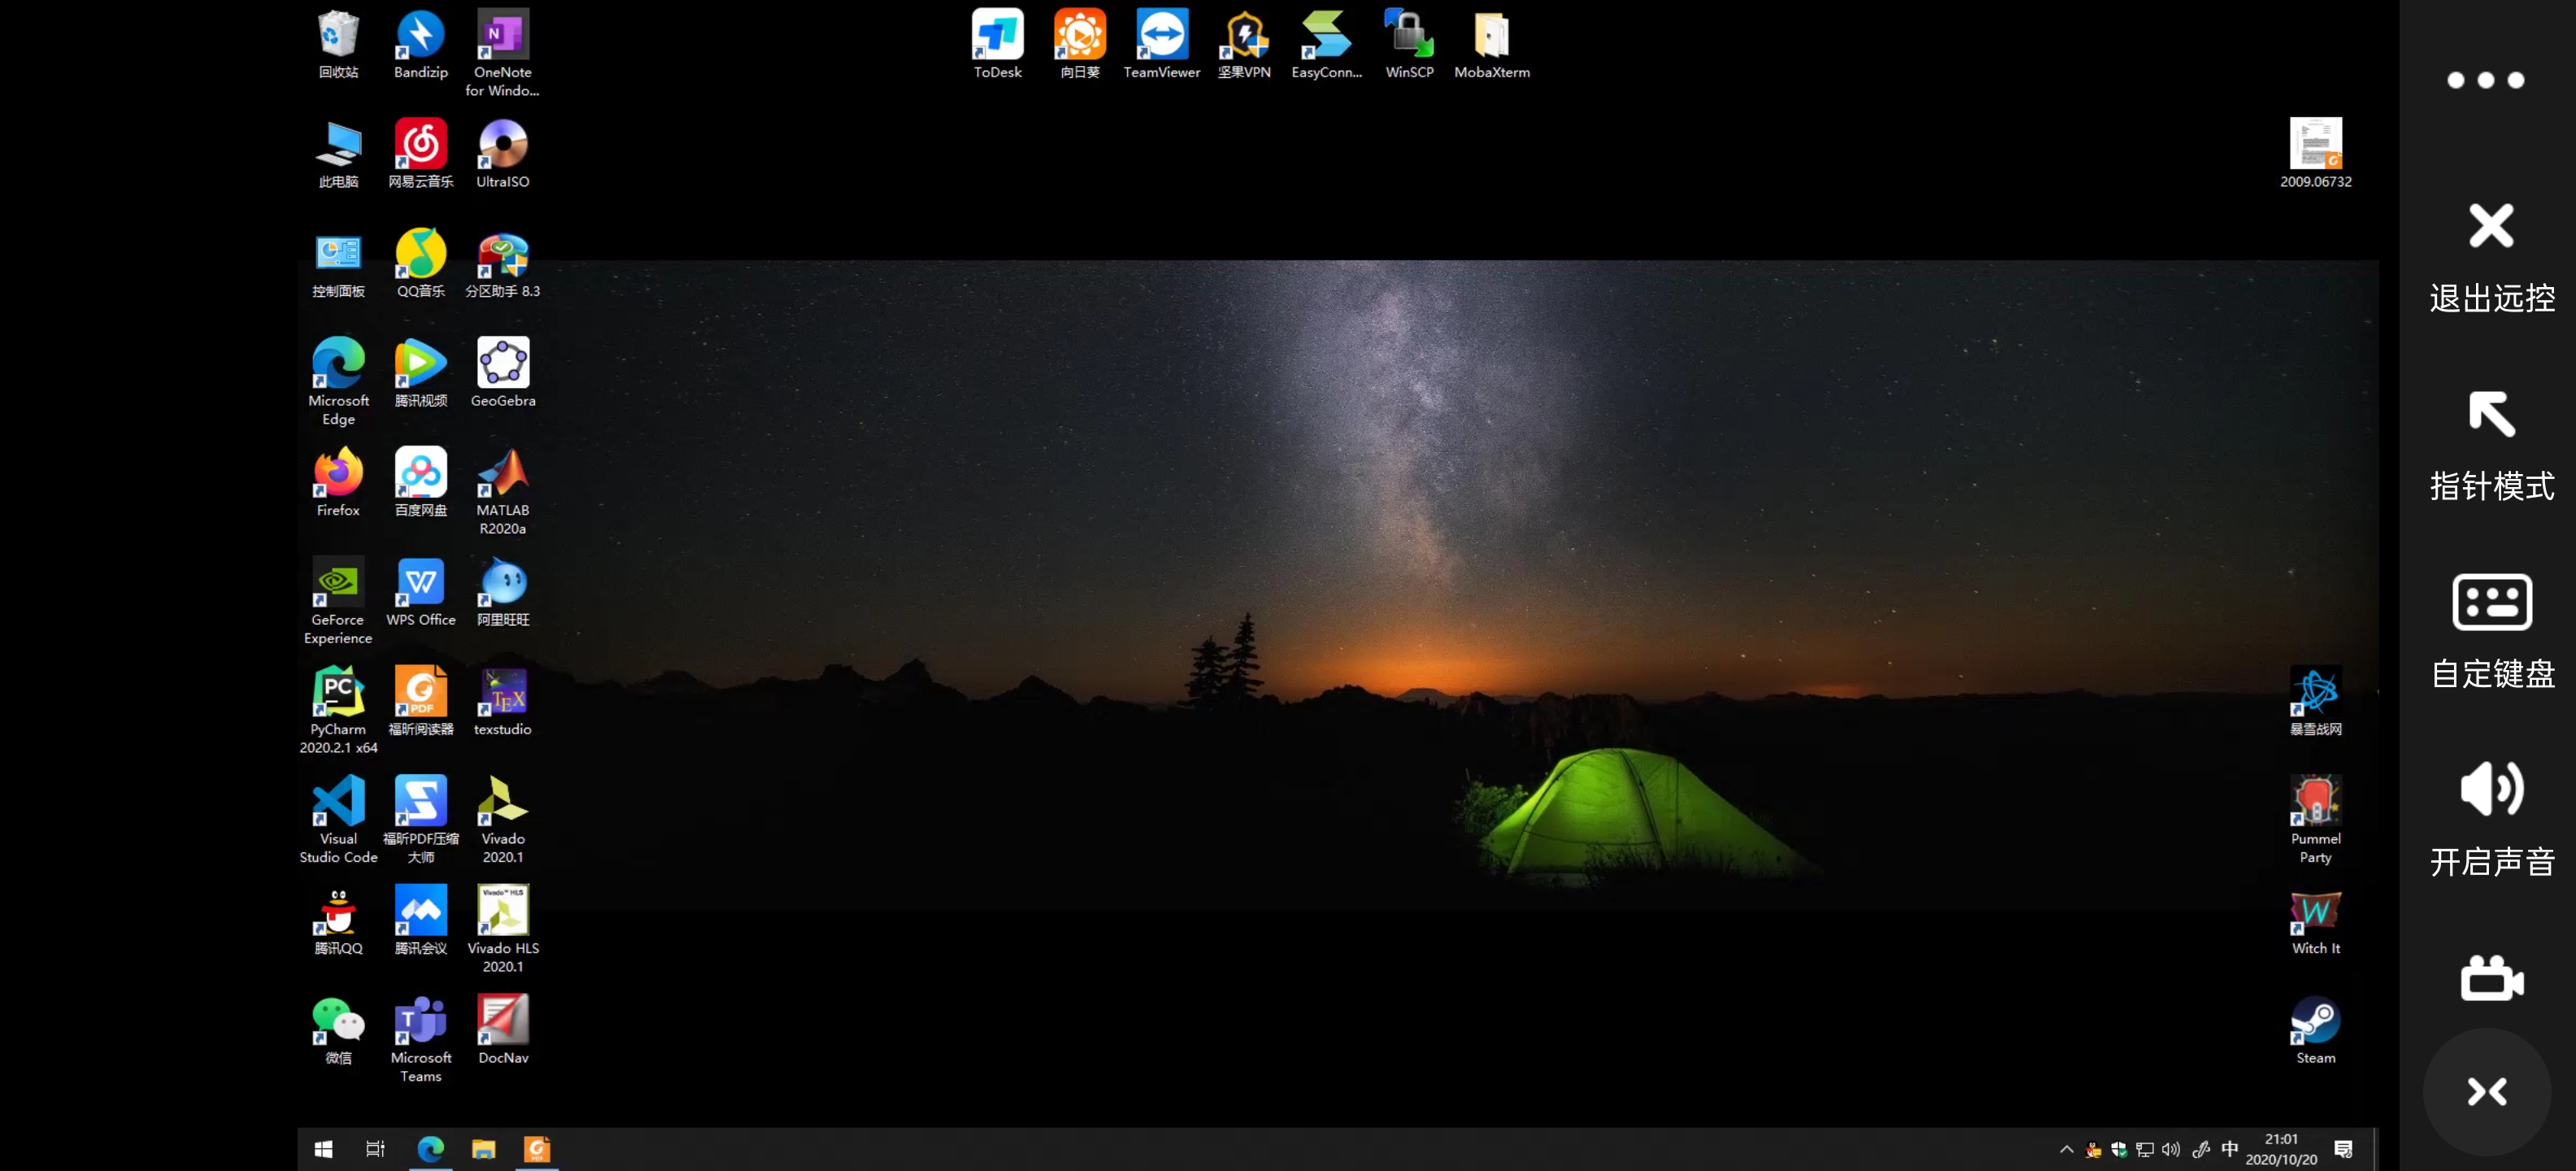Launch the 向日葵 remote control app
Screen dimensions: 2576x1171
[1079, 44]
